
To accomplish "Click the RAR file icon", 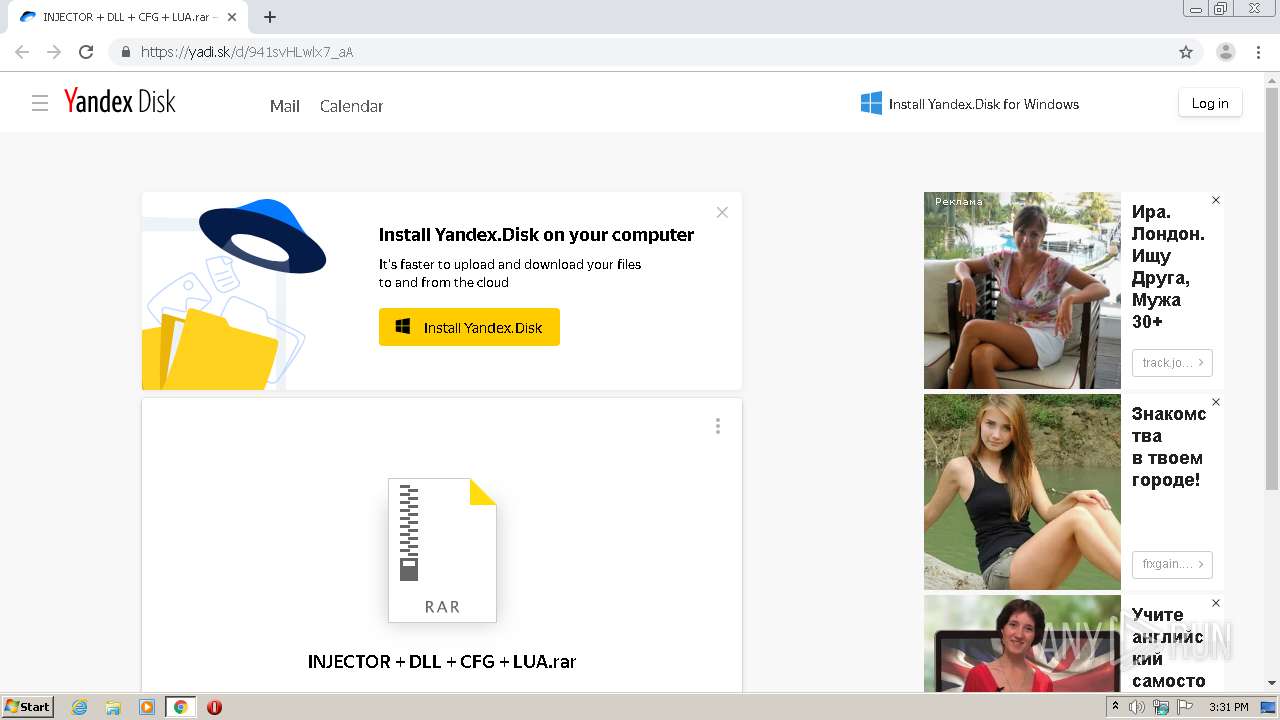I will [x=442, y=550].
